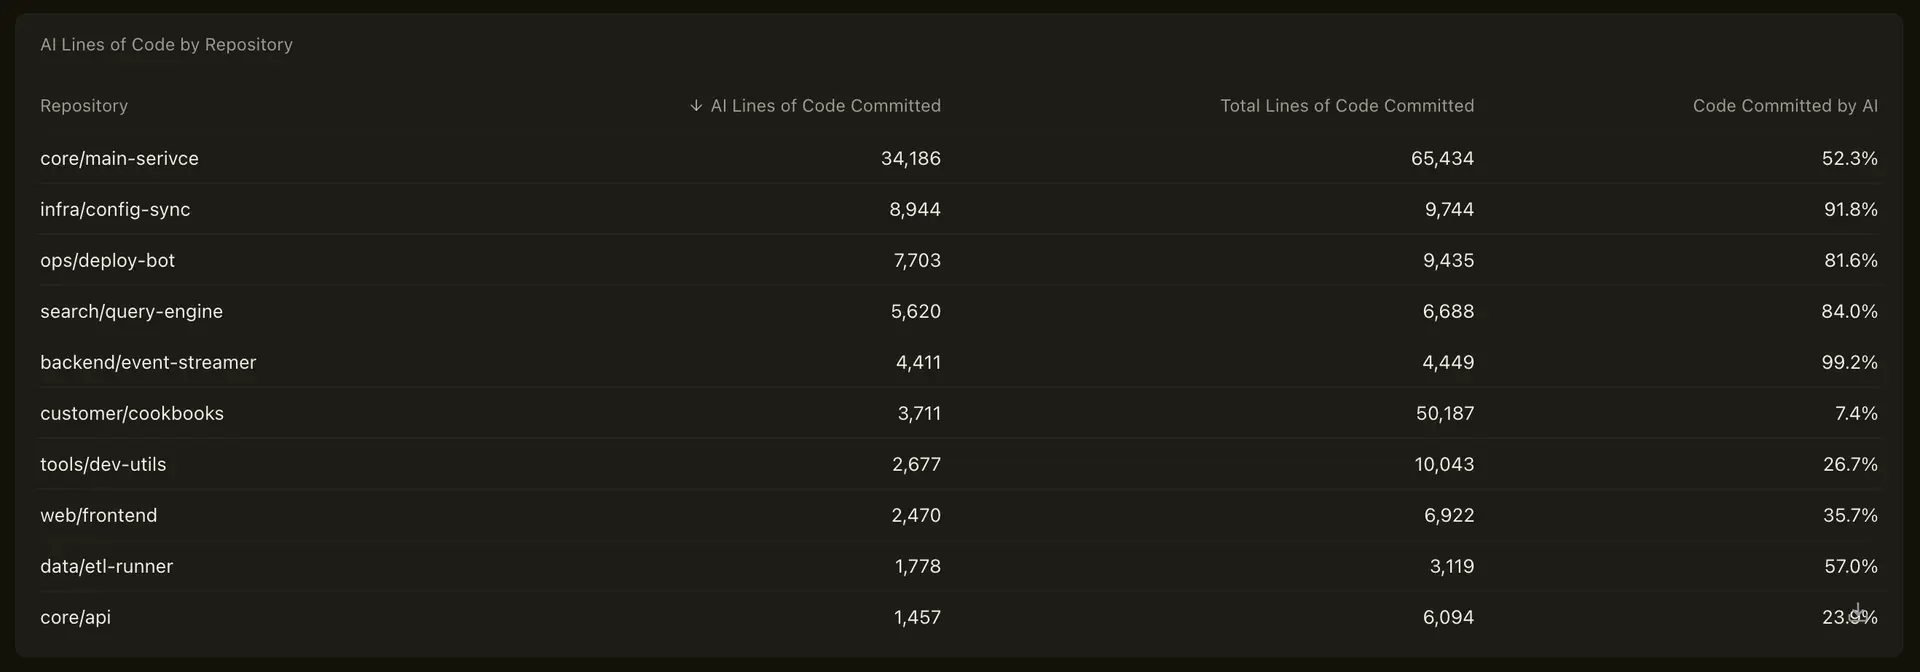1920x672 pixels.
Task: Open the core/api repository row
Action: coord(75,618)
